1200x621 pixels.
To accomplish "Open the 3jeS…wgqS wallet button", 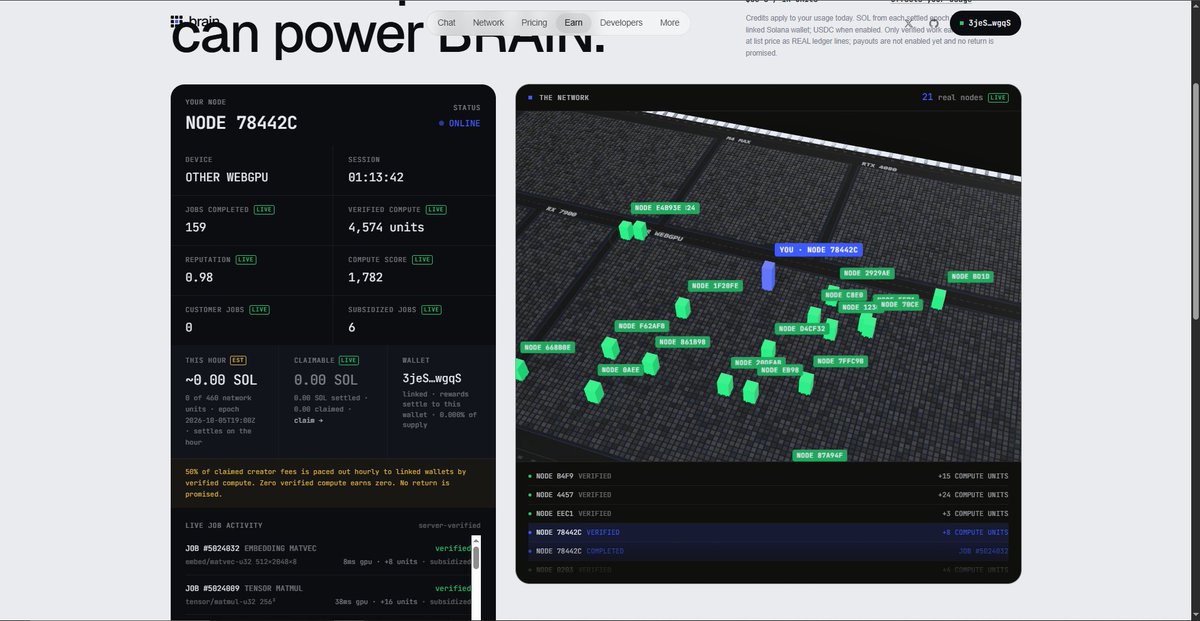I will pos(984,22).
